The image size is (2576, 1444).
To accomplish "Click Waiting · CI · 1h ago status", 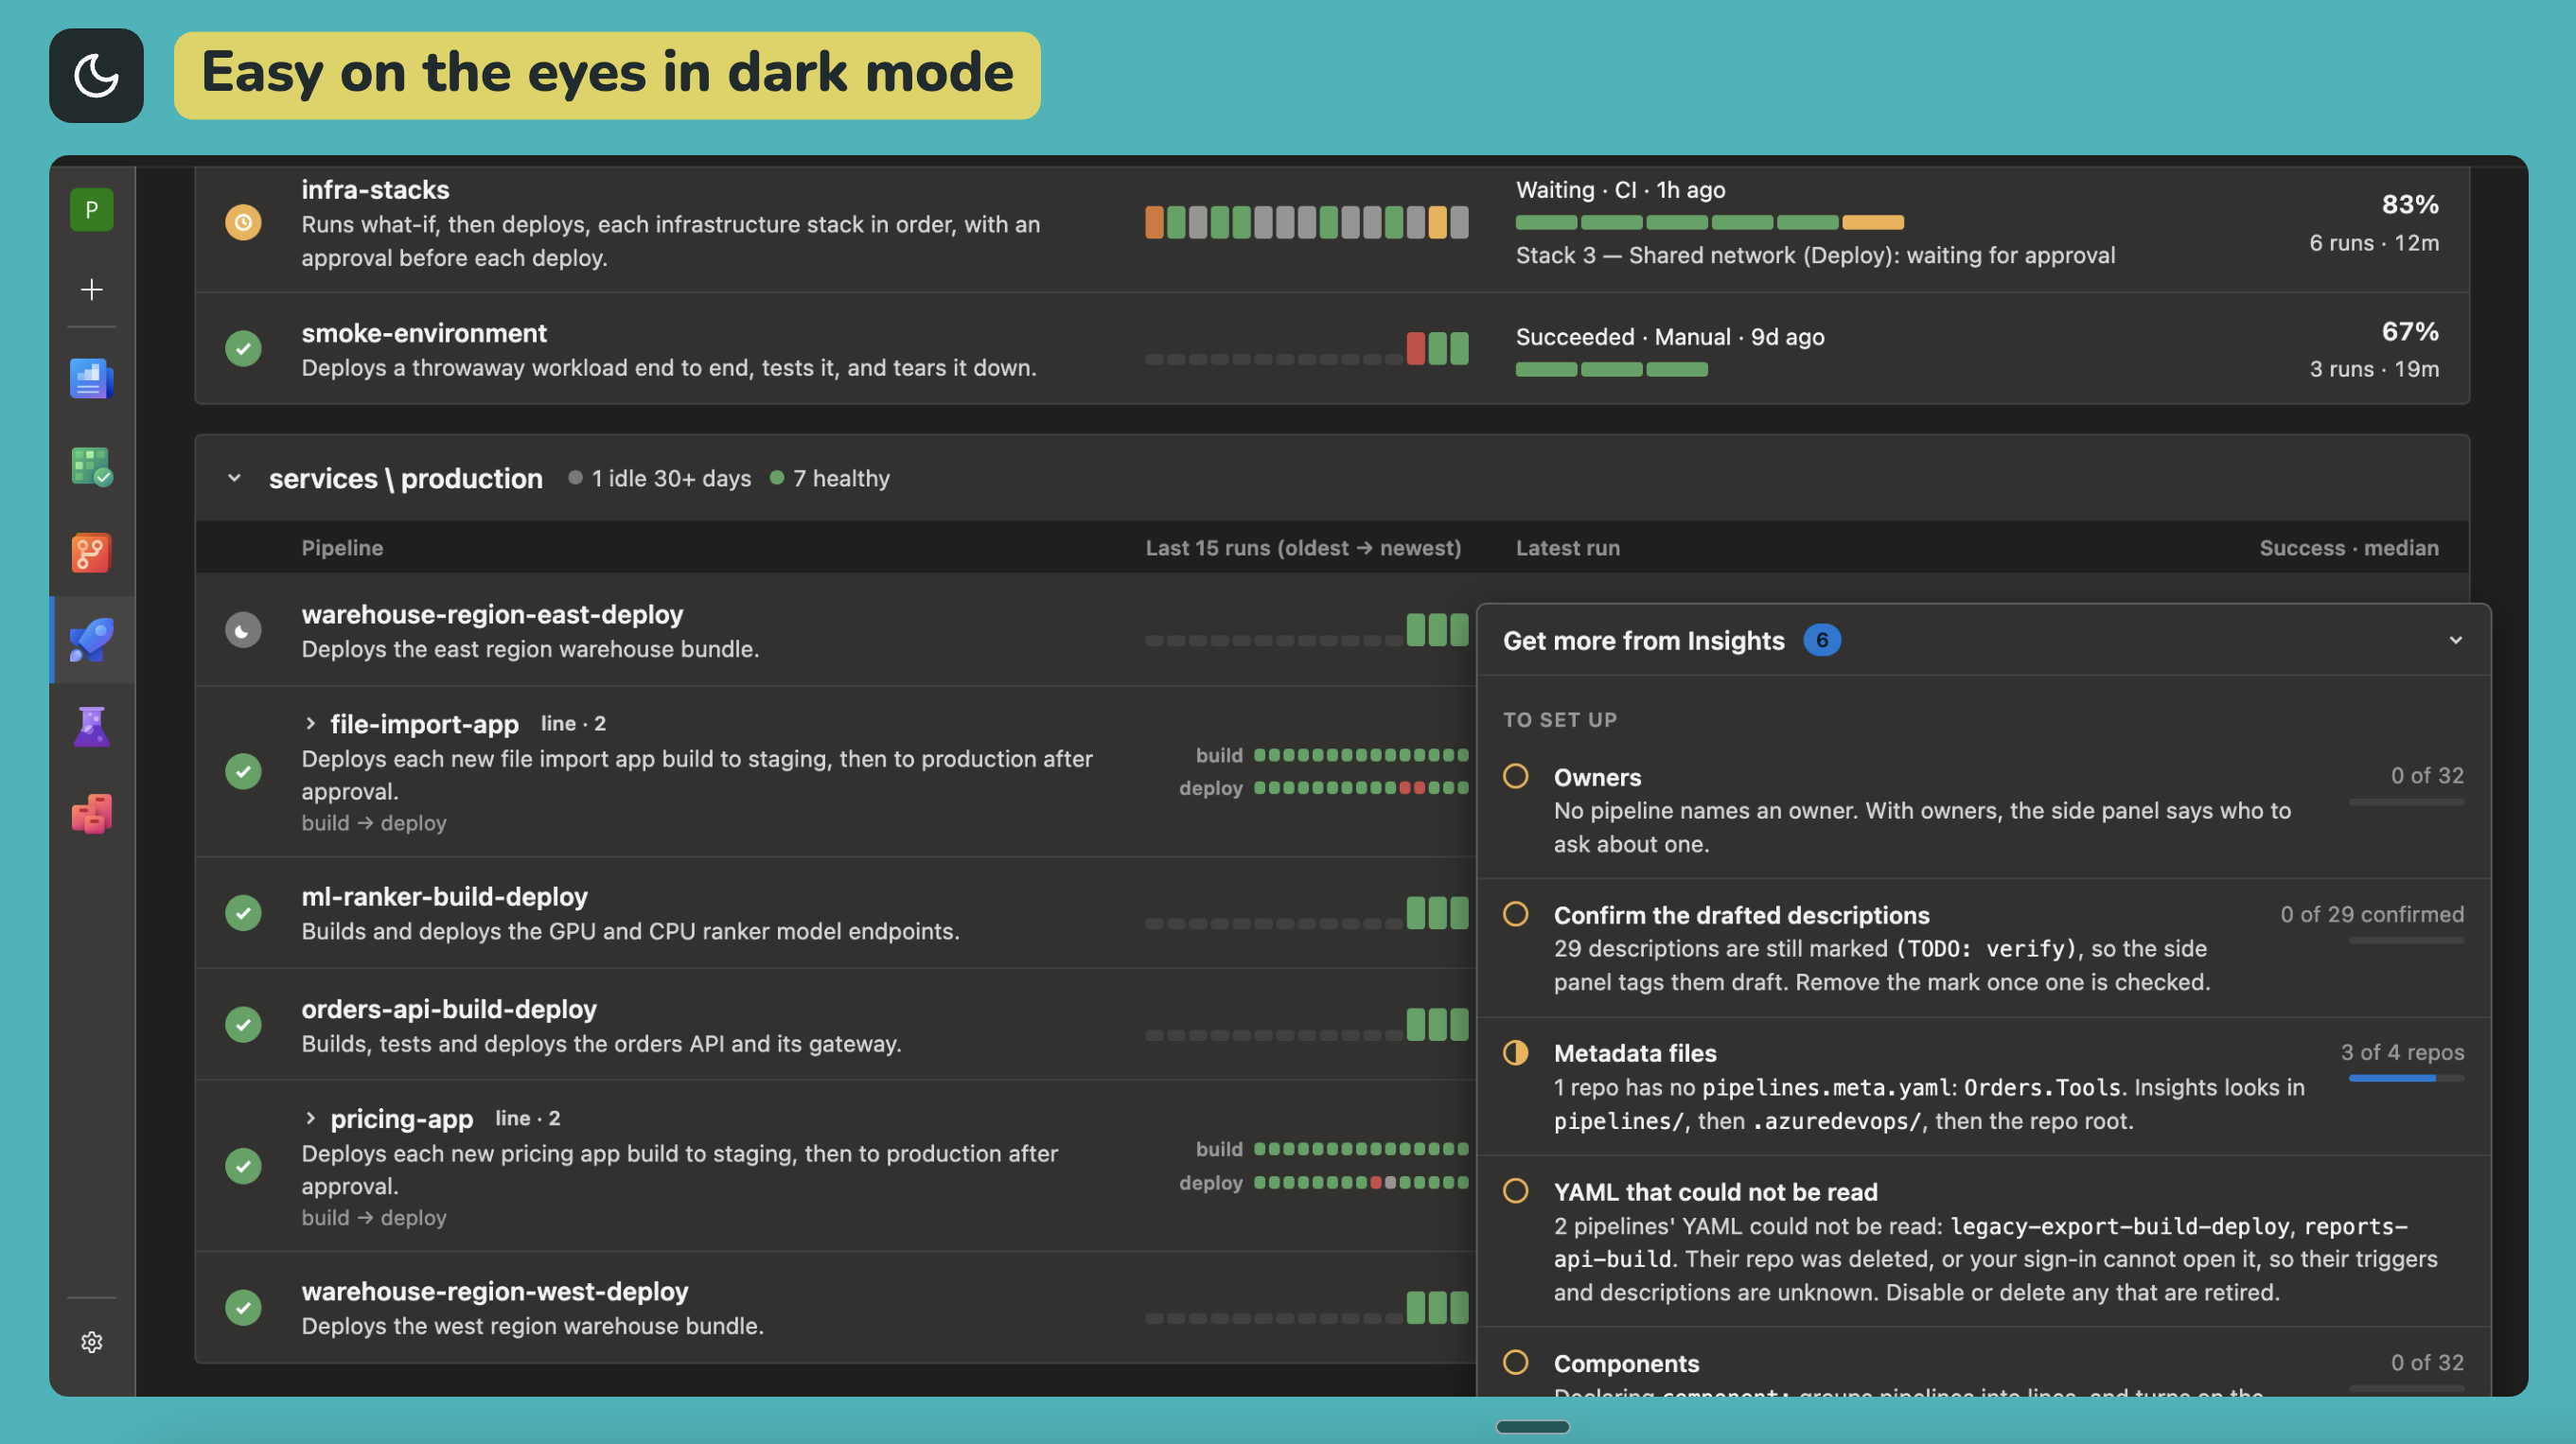I will (x=1620, y=189).
